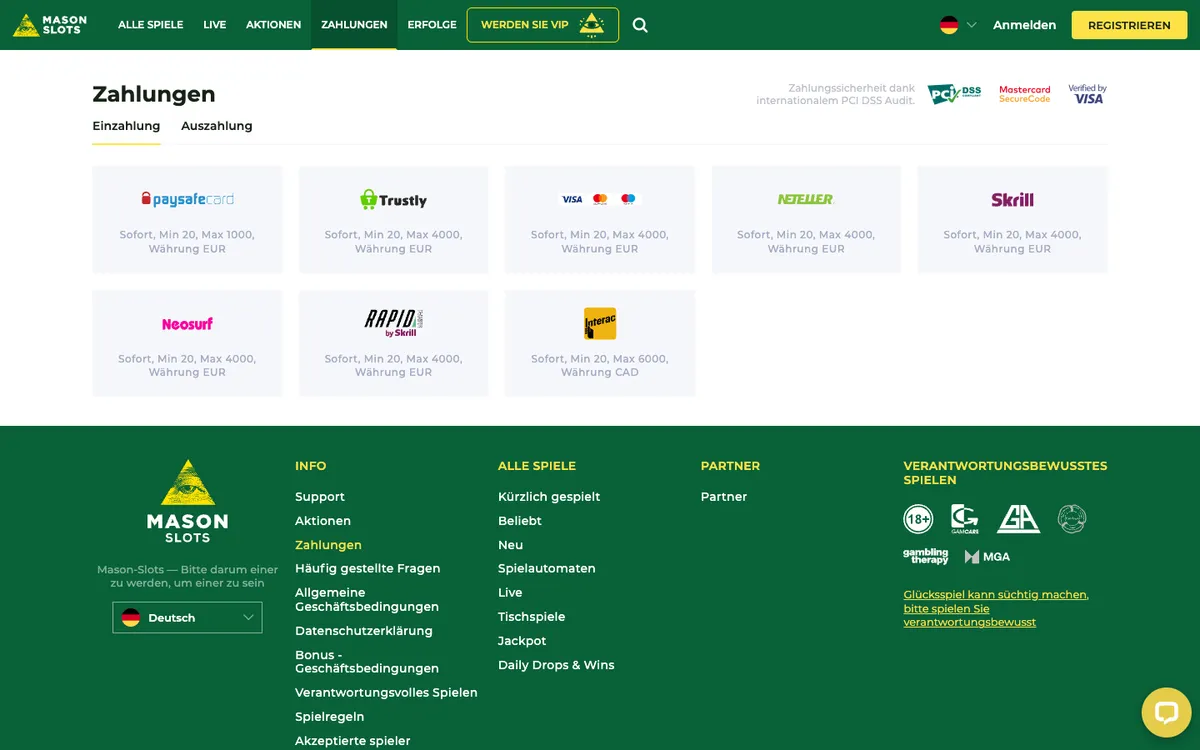Open the search magnifier icon
The image size is (1200, 750).
coord(640,25)
